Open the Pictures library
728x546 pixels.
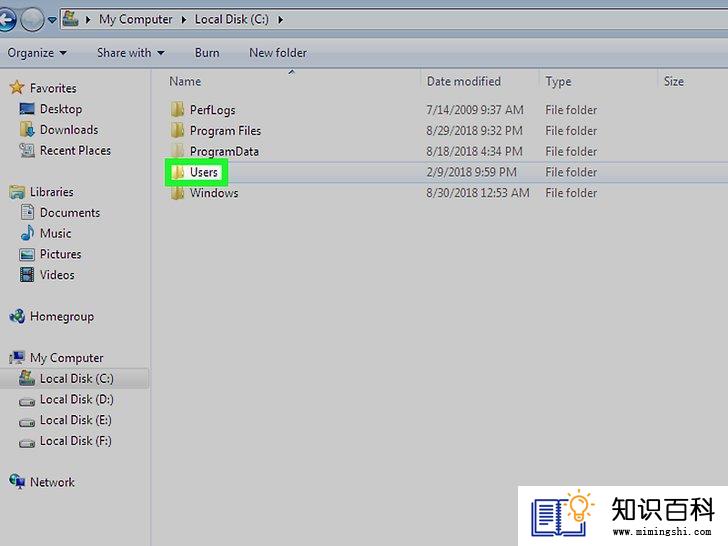60,254
